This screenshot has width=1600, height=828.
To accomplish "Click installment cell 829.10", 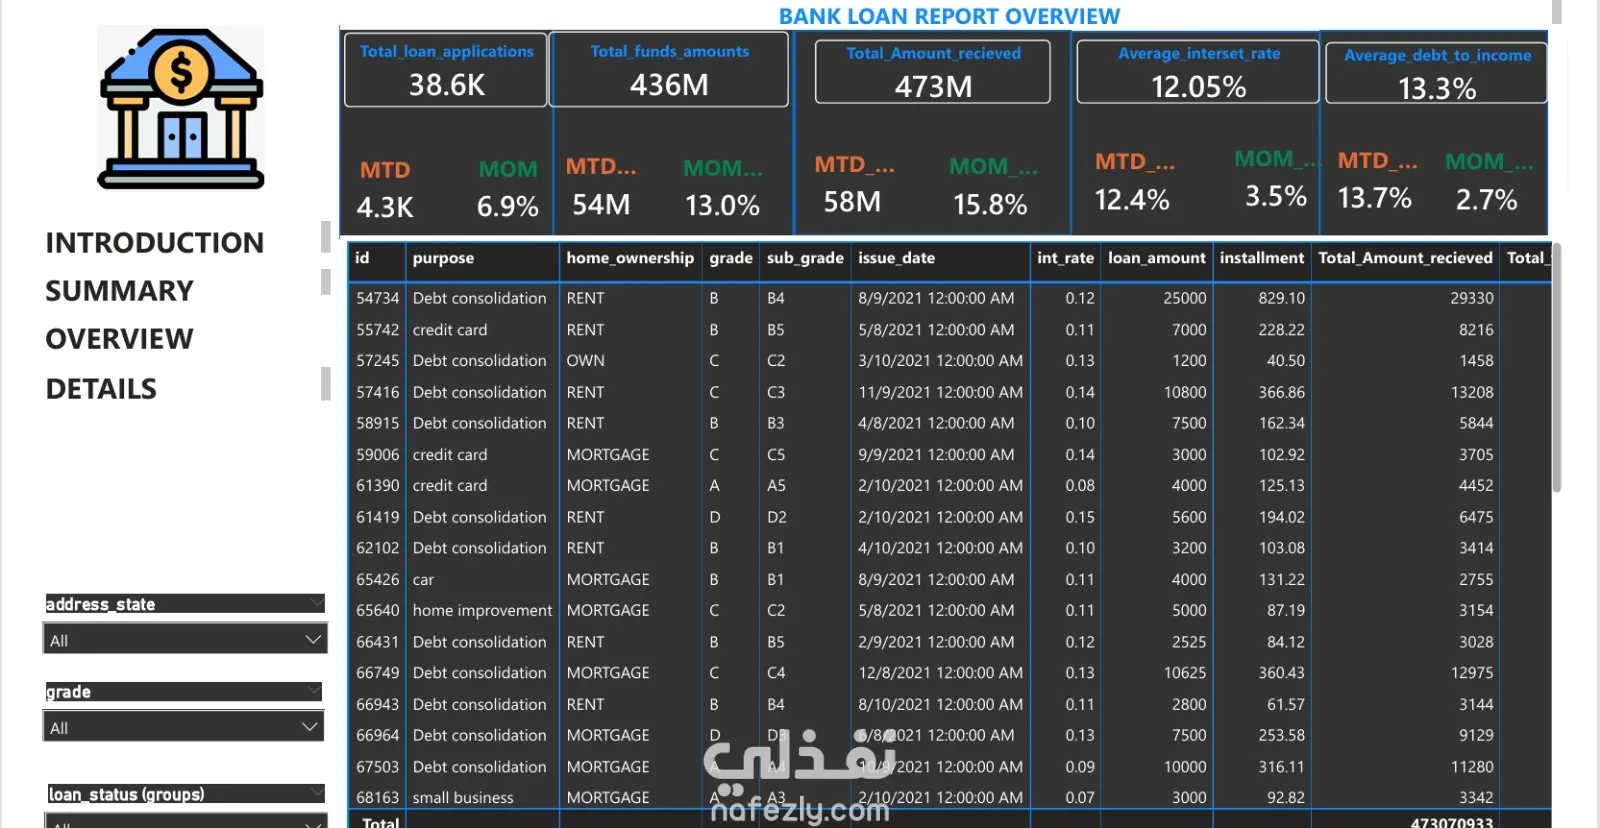I will pos(1281,298).
